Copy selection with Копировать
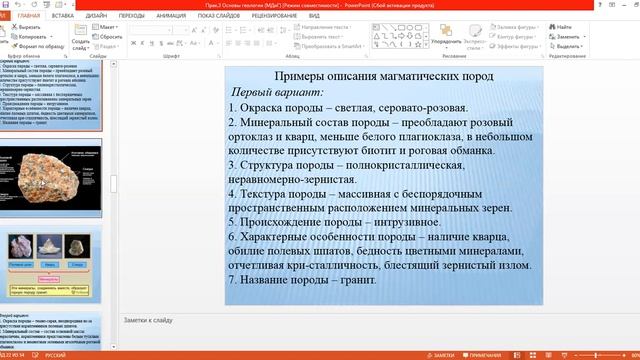 [29, 37]
